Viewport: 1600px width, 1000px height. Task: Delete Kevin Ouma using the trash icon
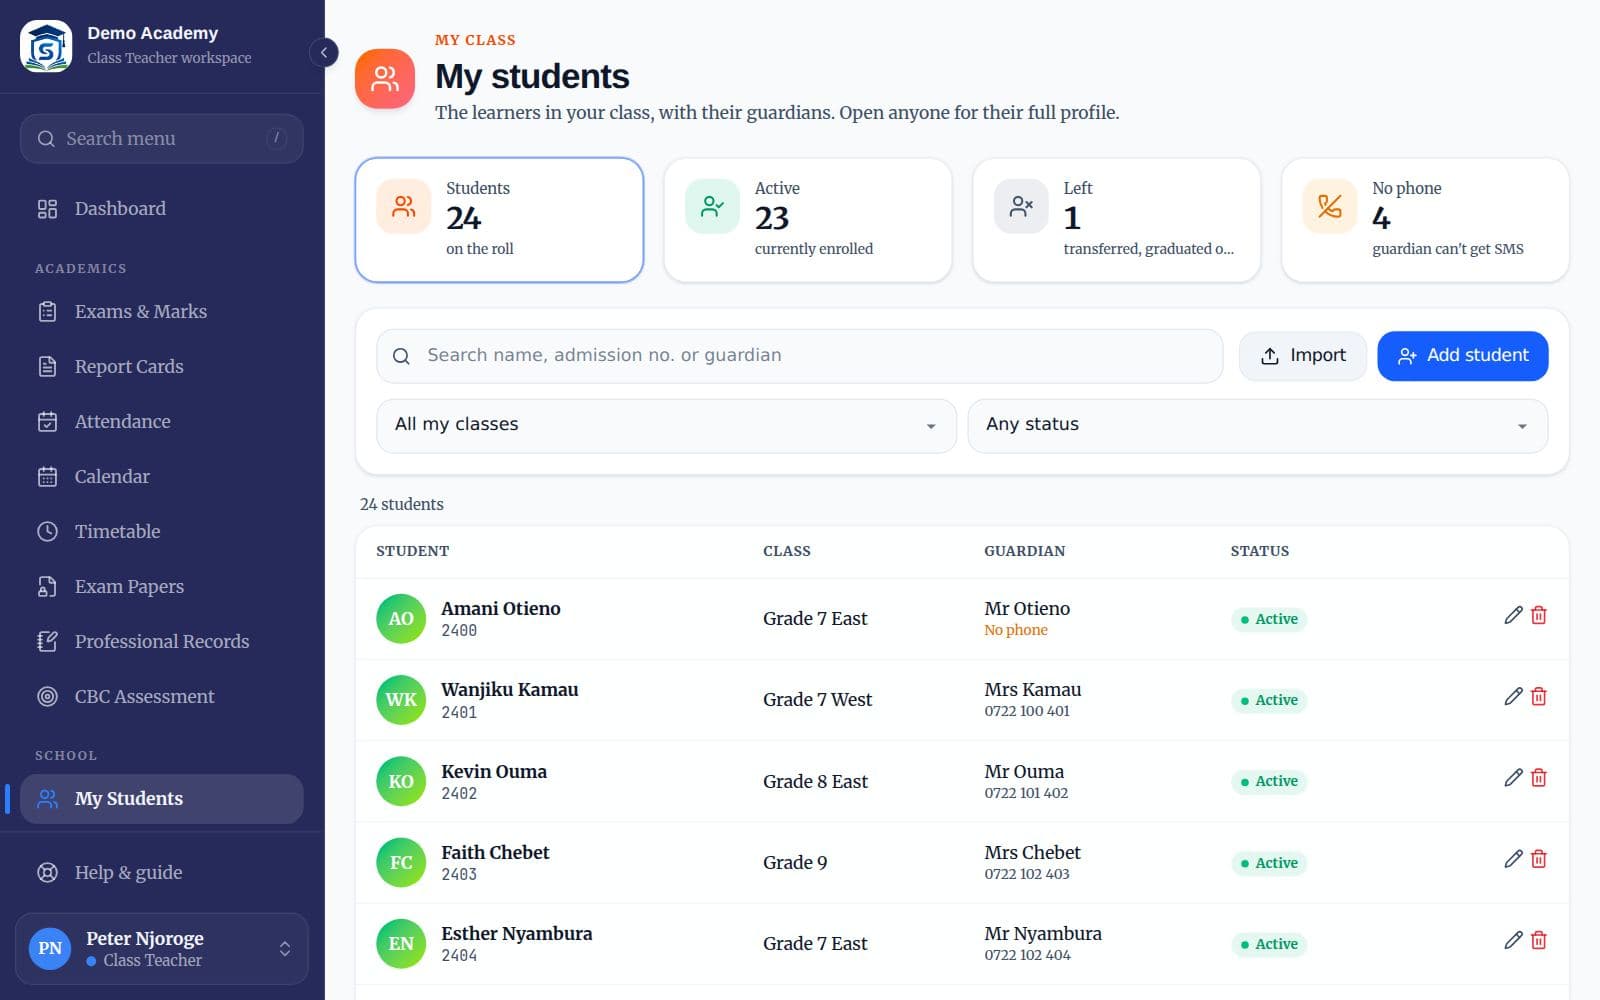pyautogui.click(x=1539, y=777)
